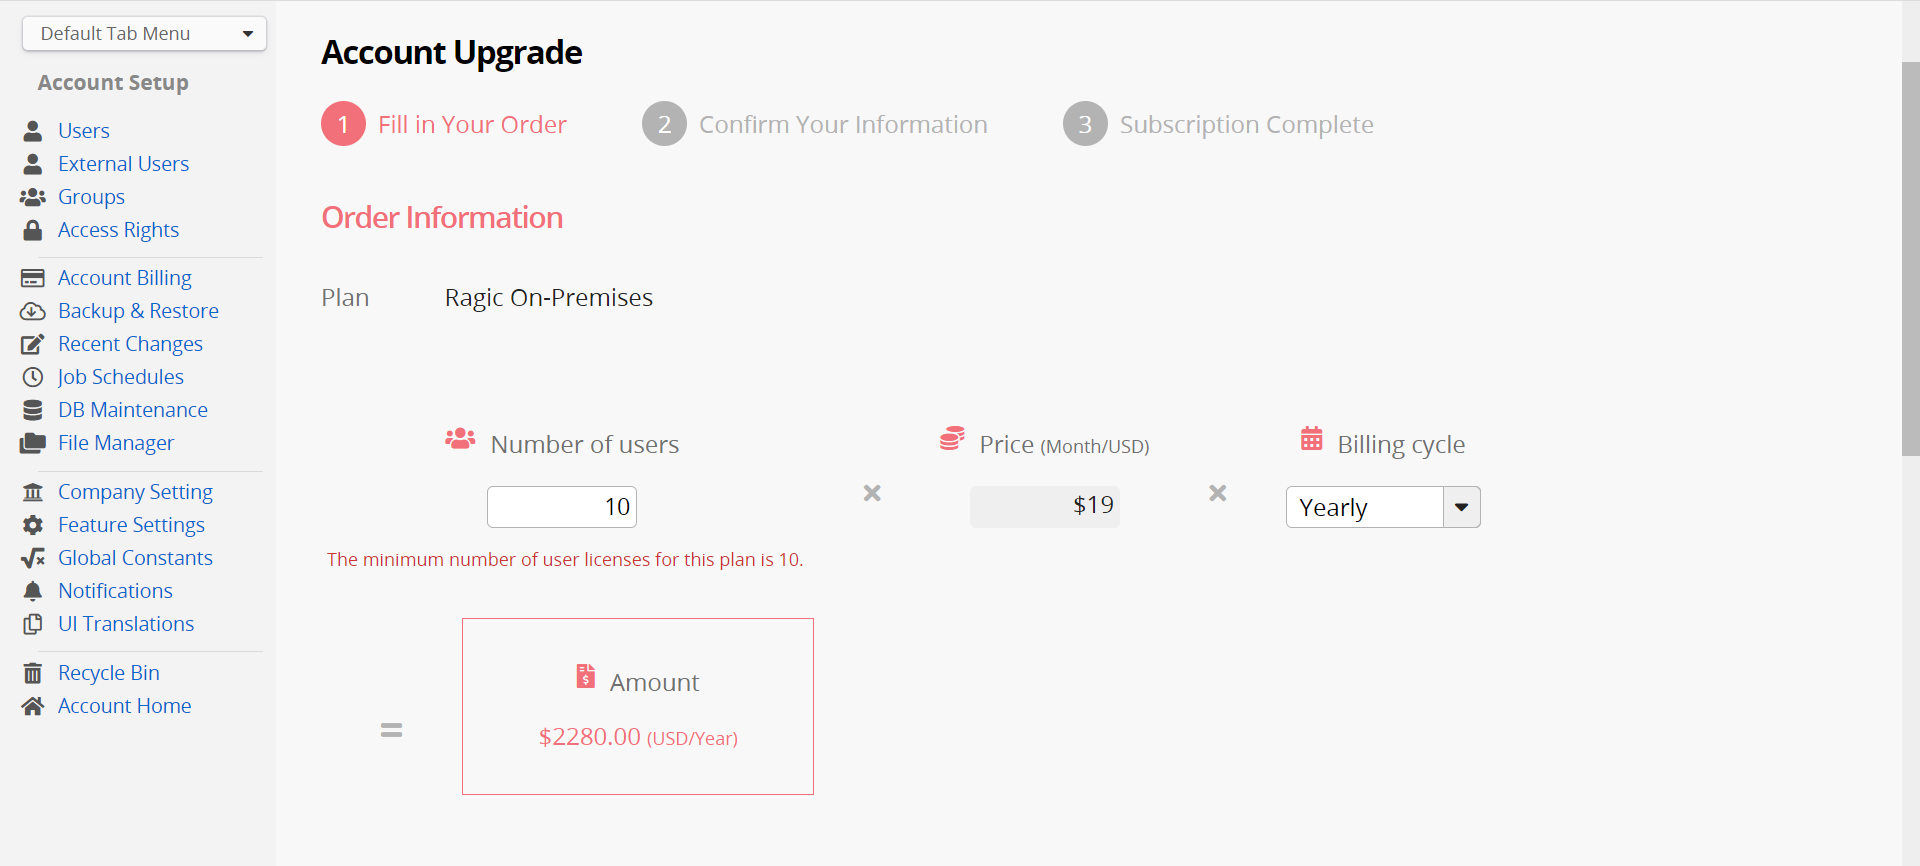Open the Company Setting link
The image size is (1920, 866).
point(135,492)
